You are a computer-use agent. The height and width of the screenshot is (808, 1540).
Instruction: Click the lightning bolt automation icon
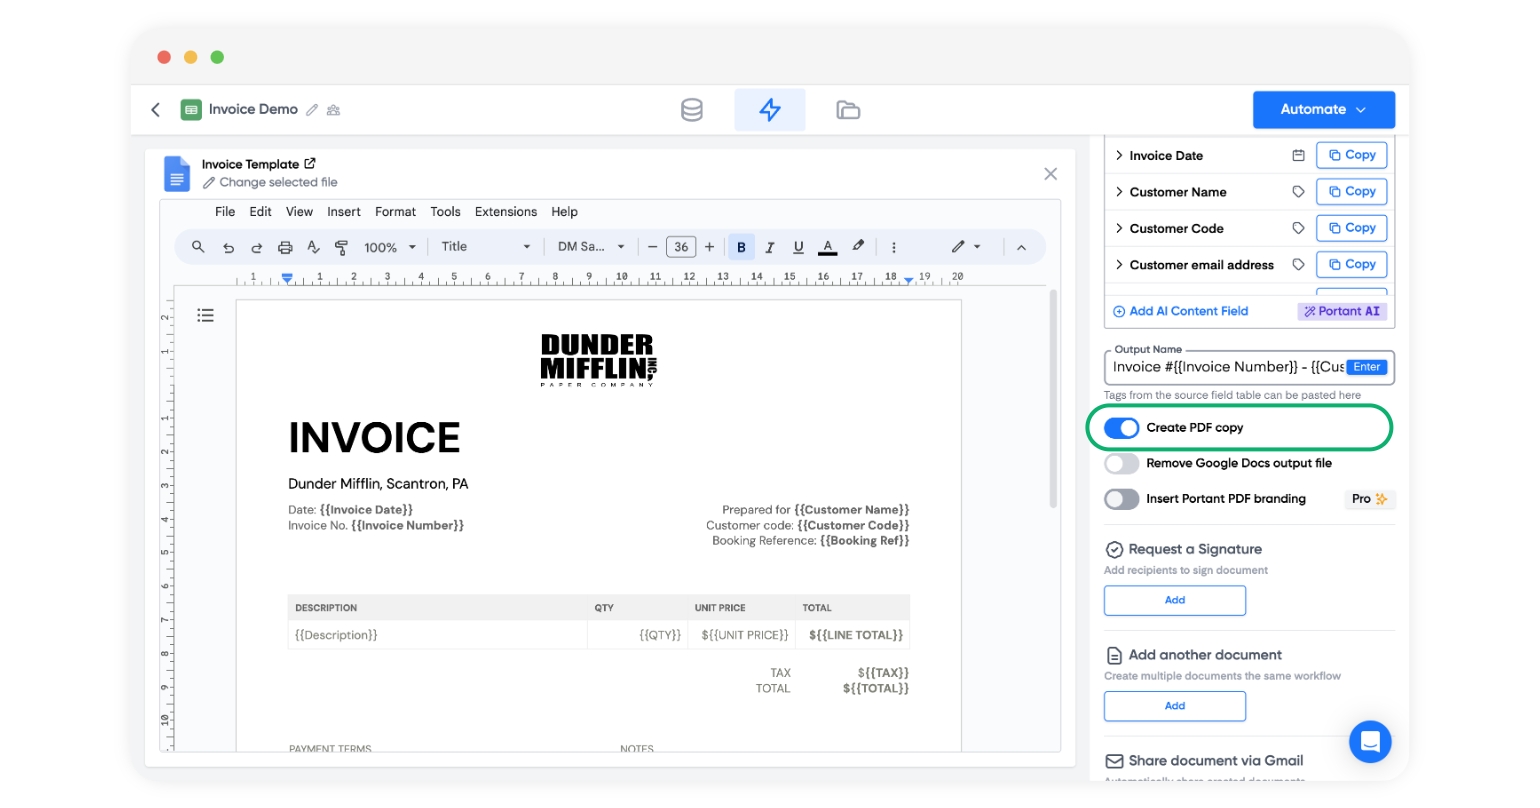pos(769,110)
